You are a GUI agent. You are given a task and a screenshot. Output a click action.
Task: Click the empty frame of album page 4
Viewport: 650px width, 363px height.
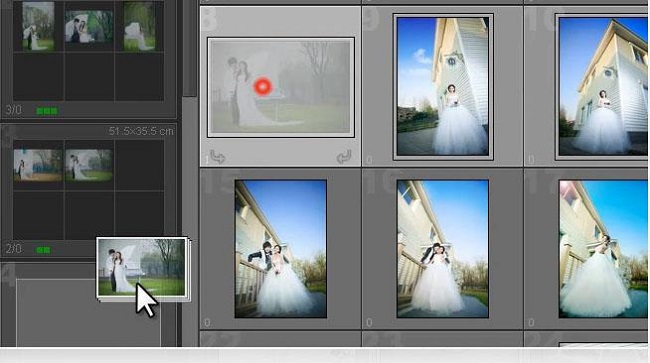[88, 312]
